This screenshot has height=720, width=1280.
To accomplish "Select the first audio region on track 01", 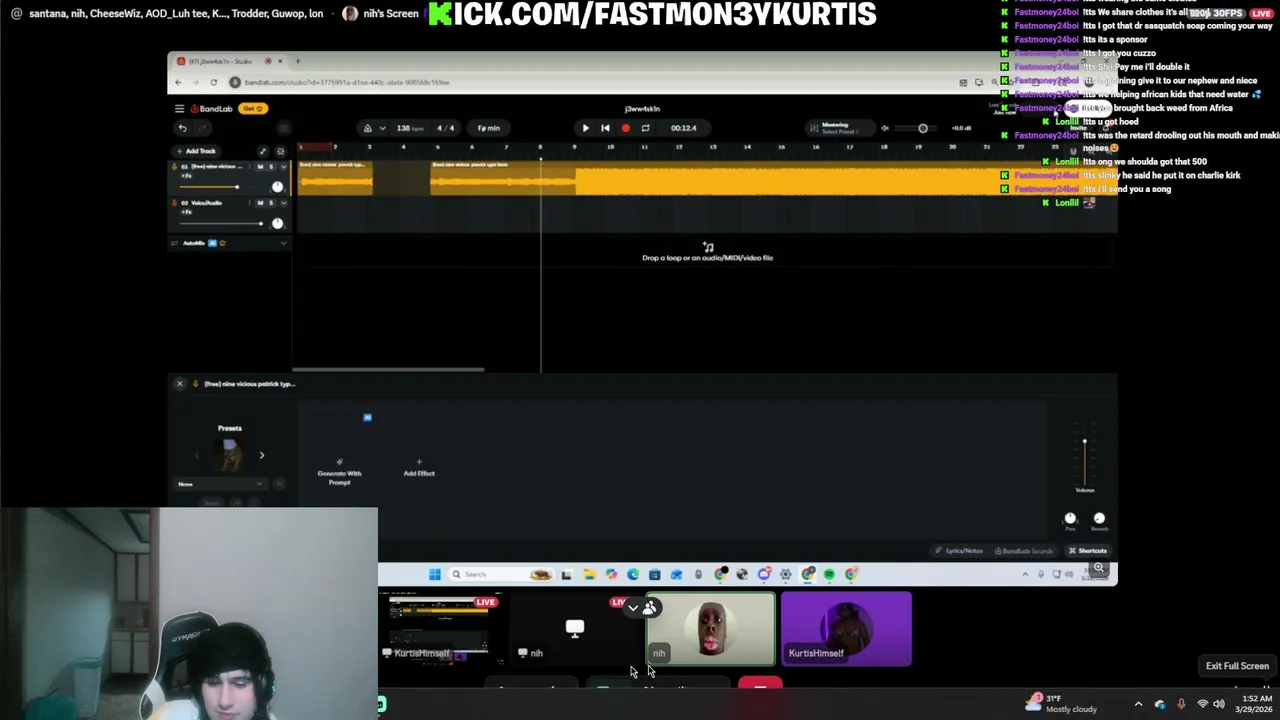I will coord(335,177).
